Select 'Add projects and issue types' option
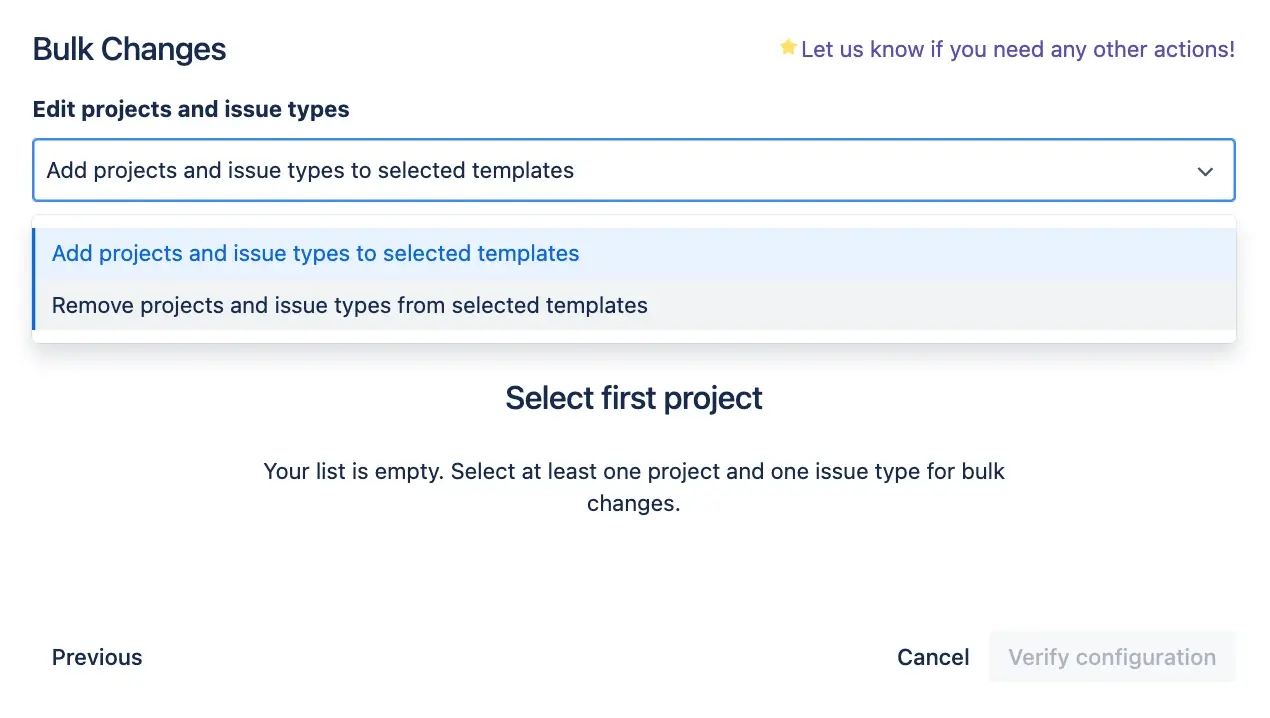This screenshot has height=718, width=1270. (315, 254)
